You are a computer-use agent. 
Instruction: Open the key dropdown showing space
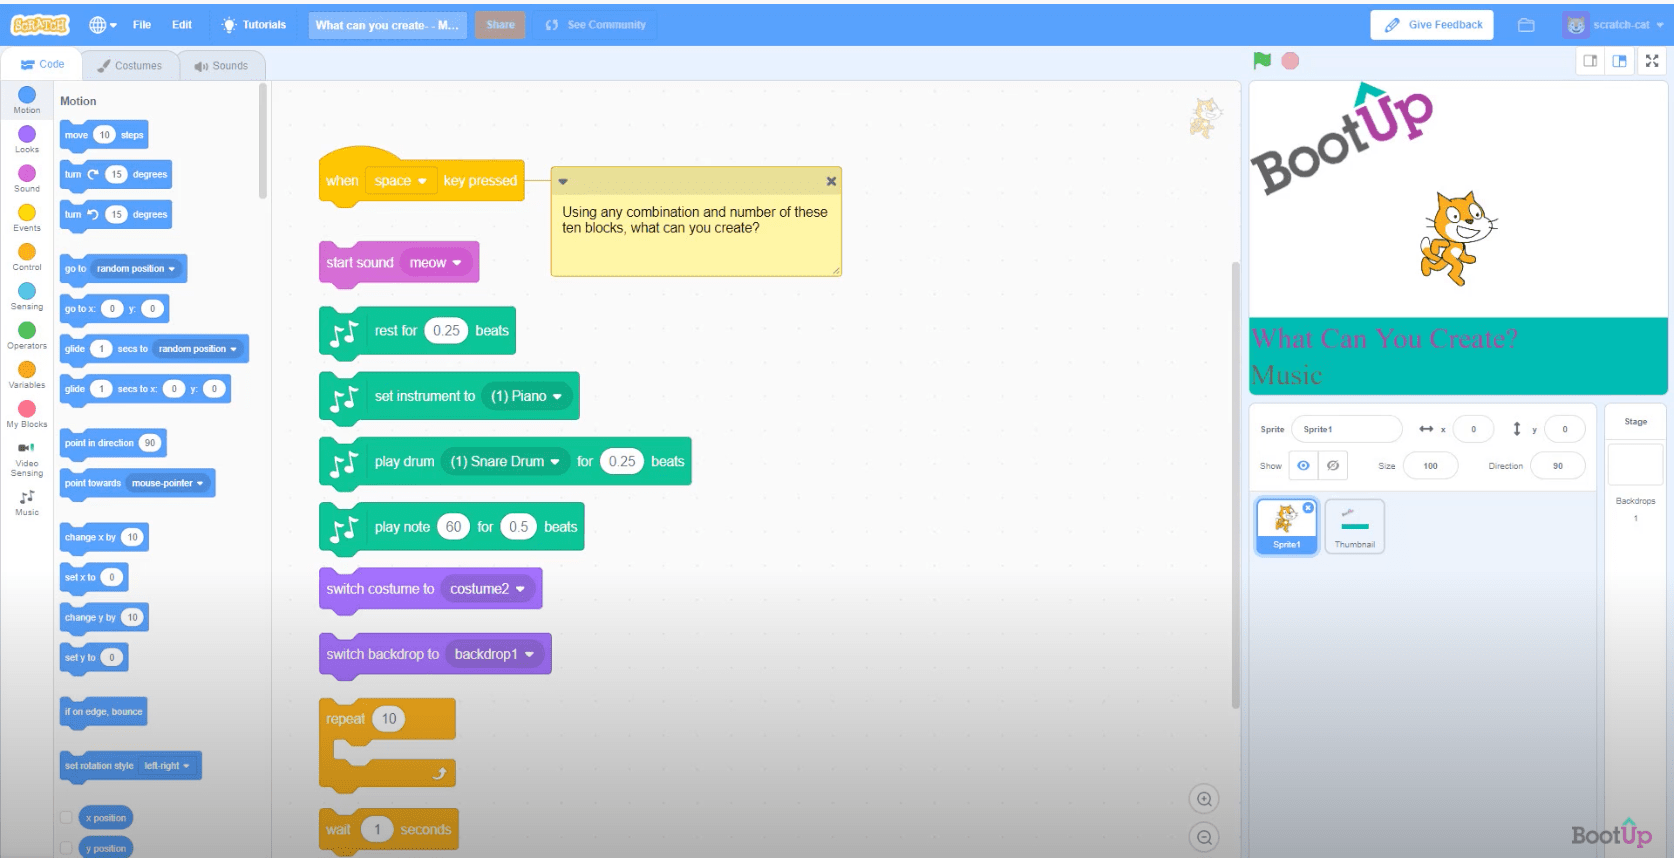coord(400,181)
